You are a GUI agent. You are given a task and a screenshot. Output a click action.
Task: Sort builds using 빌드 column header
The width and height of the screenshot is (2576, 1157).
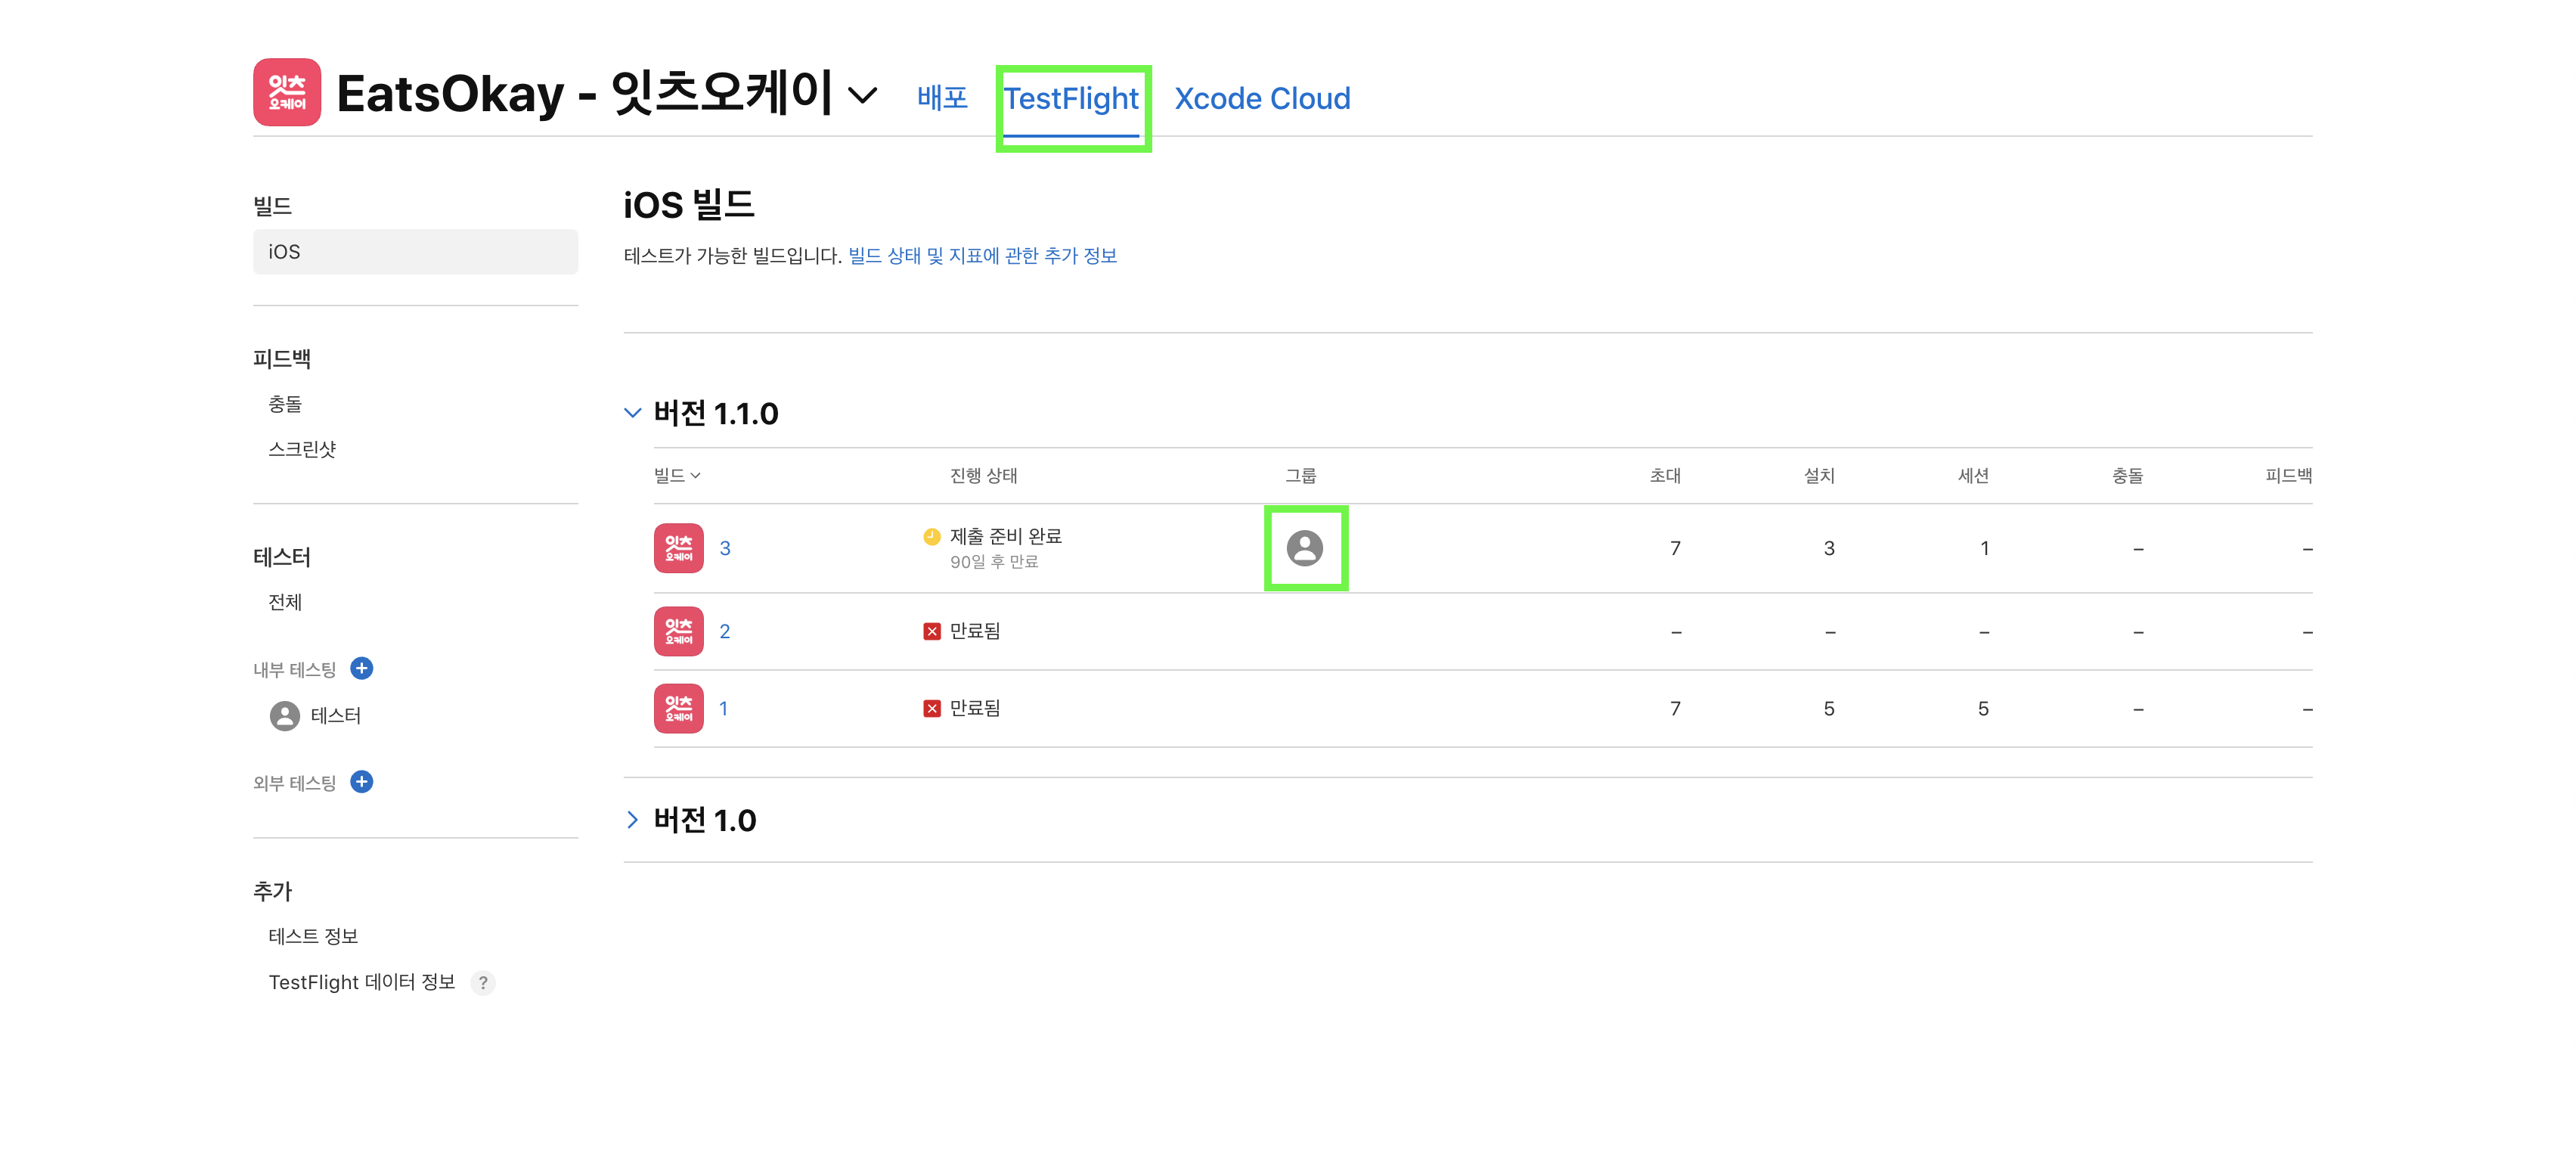click(677, 475)
